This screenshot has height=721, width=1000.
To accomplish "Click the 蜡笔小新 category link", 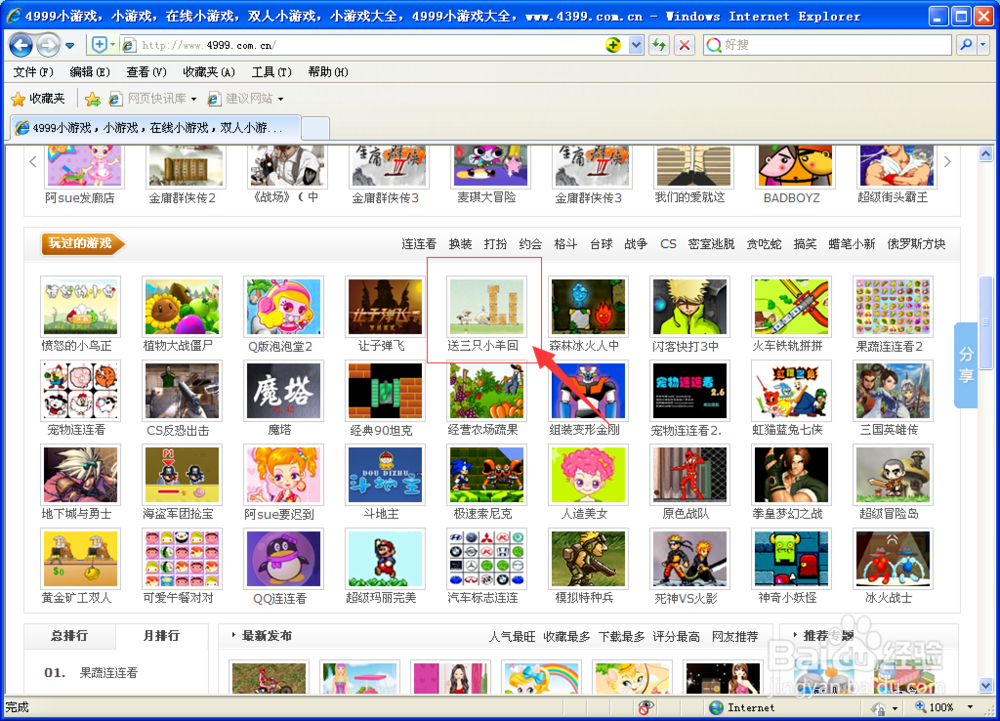I will click(x=851, y=244).
